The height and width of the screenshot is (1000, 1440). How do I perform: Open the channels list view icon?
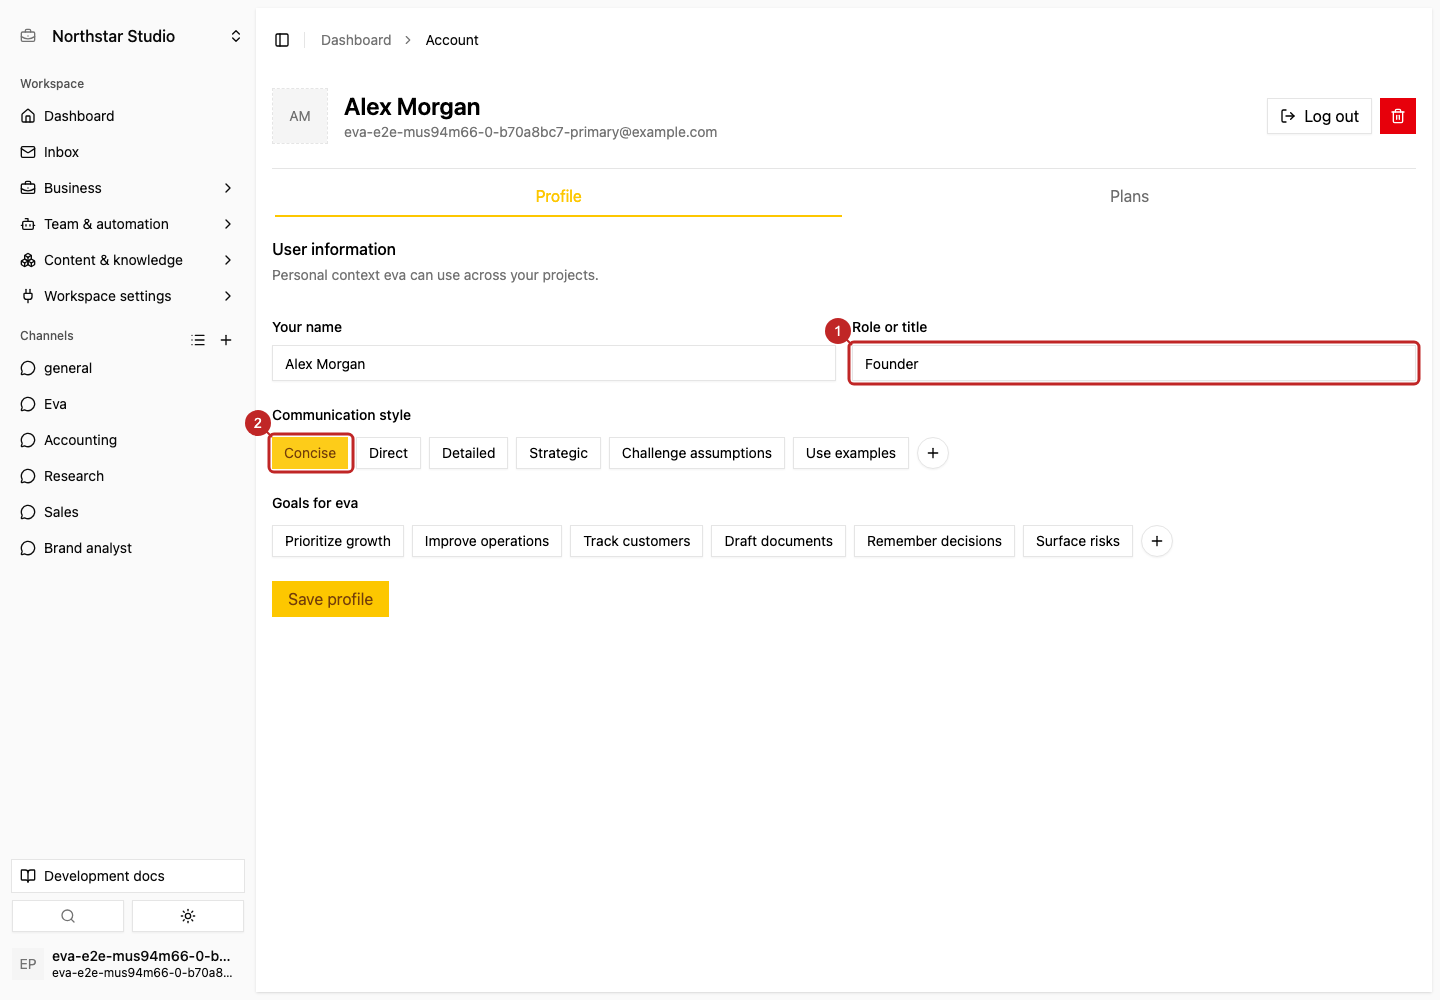198,340
